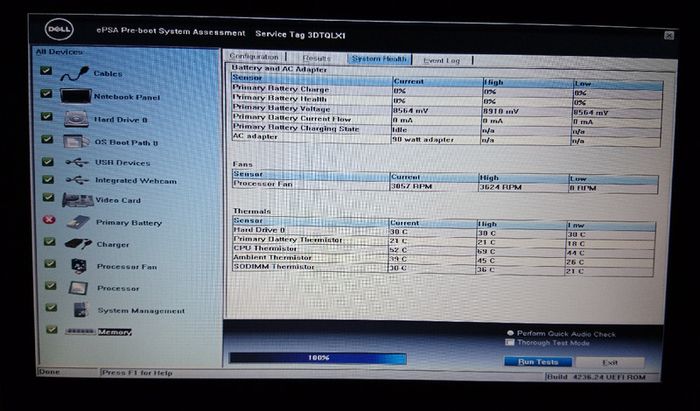Toggle the Integrated Webcam checkmark

(x=48, y=179)
